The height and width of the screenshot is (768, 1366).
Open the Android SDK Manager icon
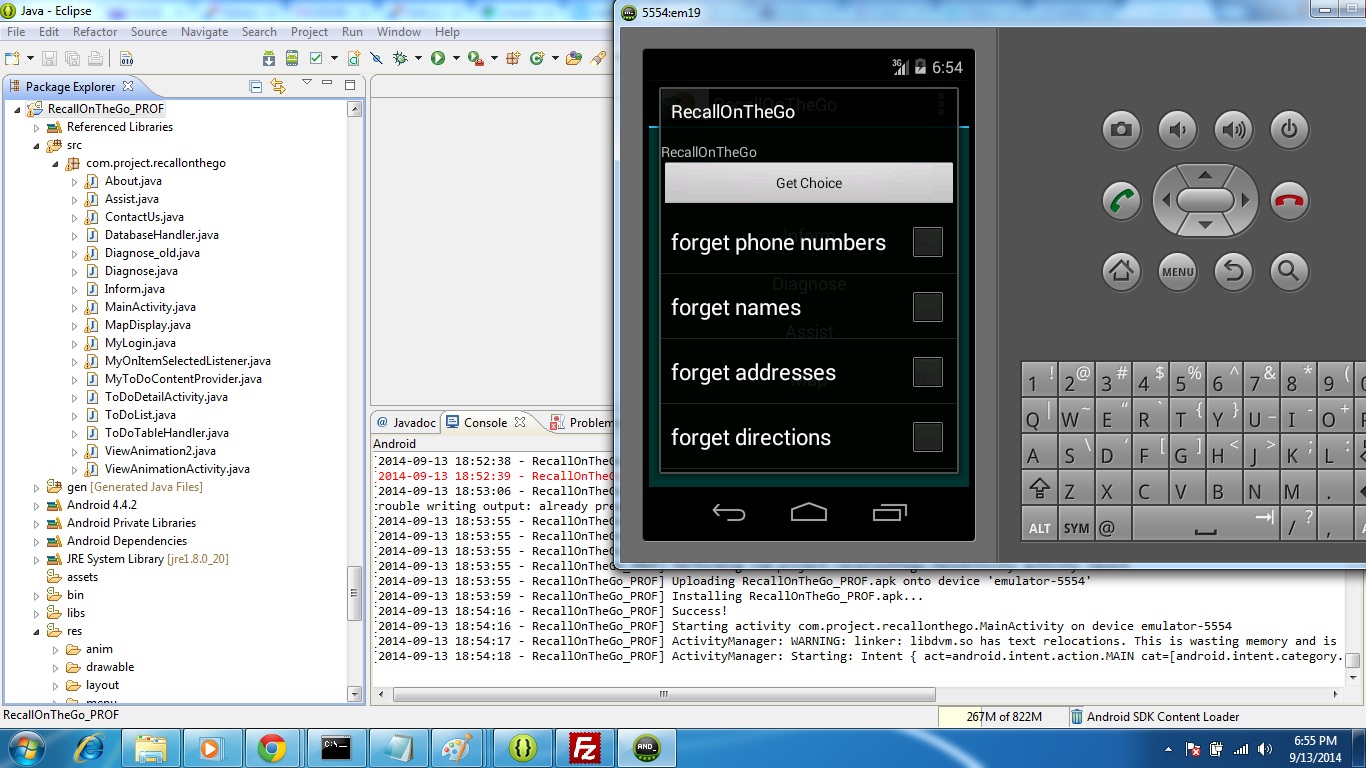pos(269,58)
